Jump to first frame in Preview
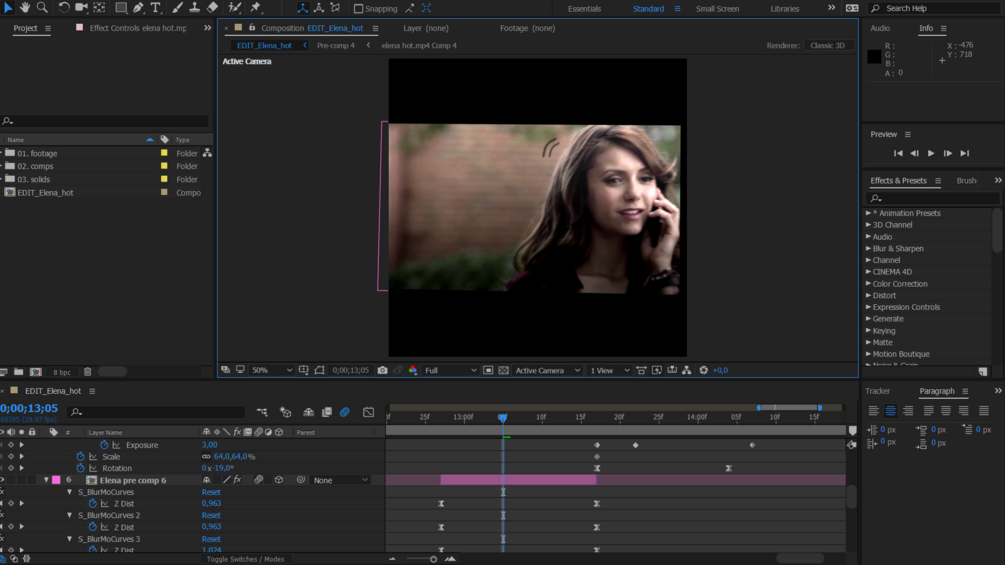 pos(898,154)
